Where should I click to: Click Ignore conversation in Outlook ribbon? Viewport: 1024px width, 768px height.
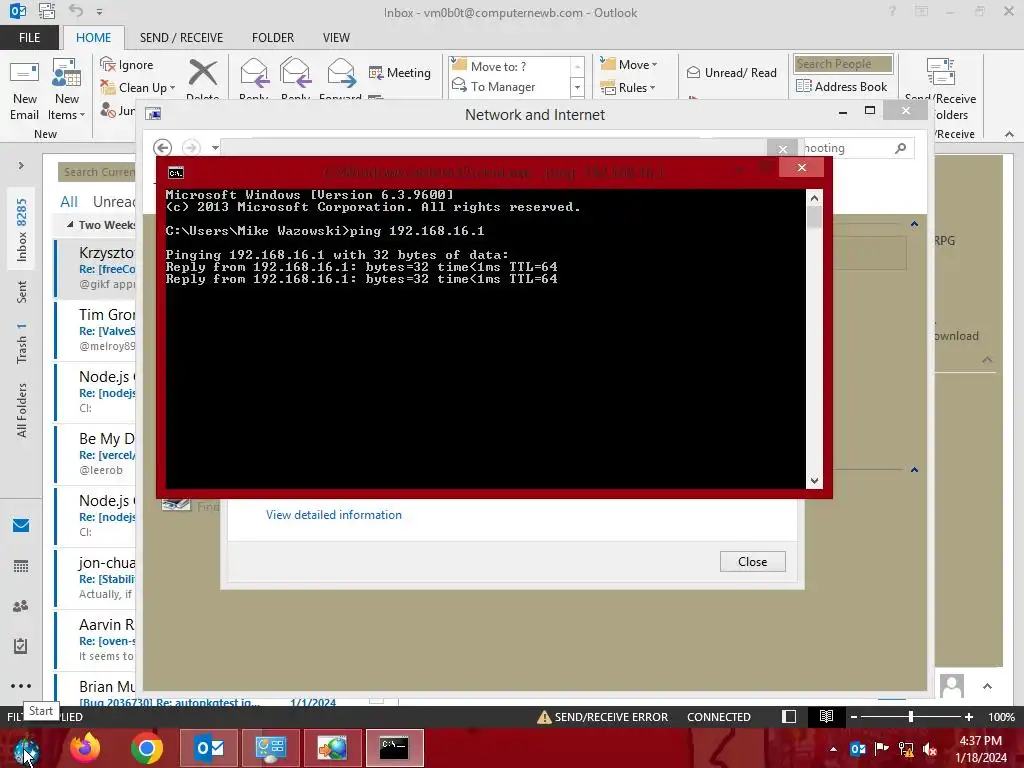(x=127, y=65)
